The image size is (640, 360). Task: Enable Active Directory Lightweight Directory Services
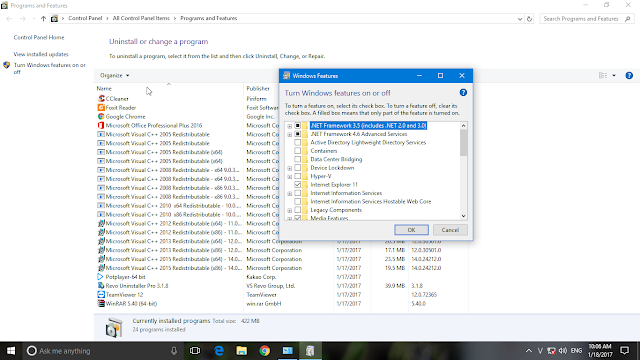pos(298,142)
